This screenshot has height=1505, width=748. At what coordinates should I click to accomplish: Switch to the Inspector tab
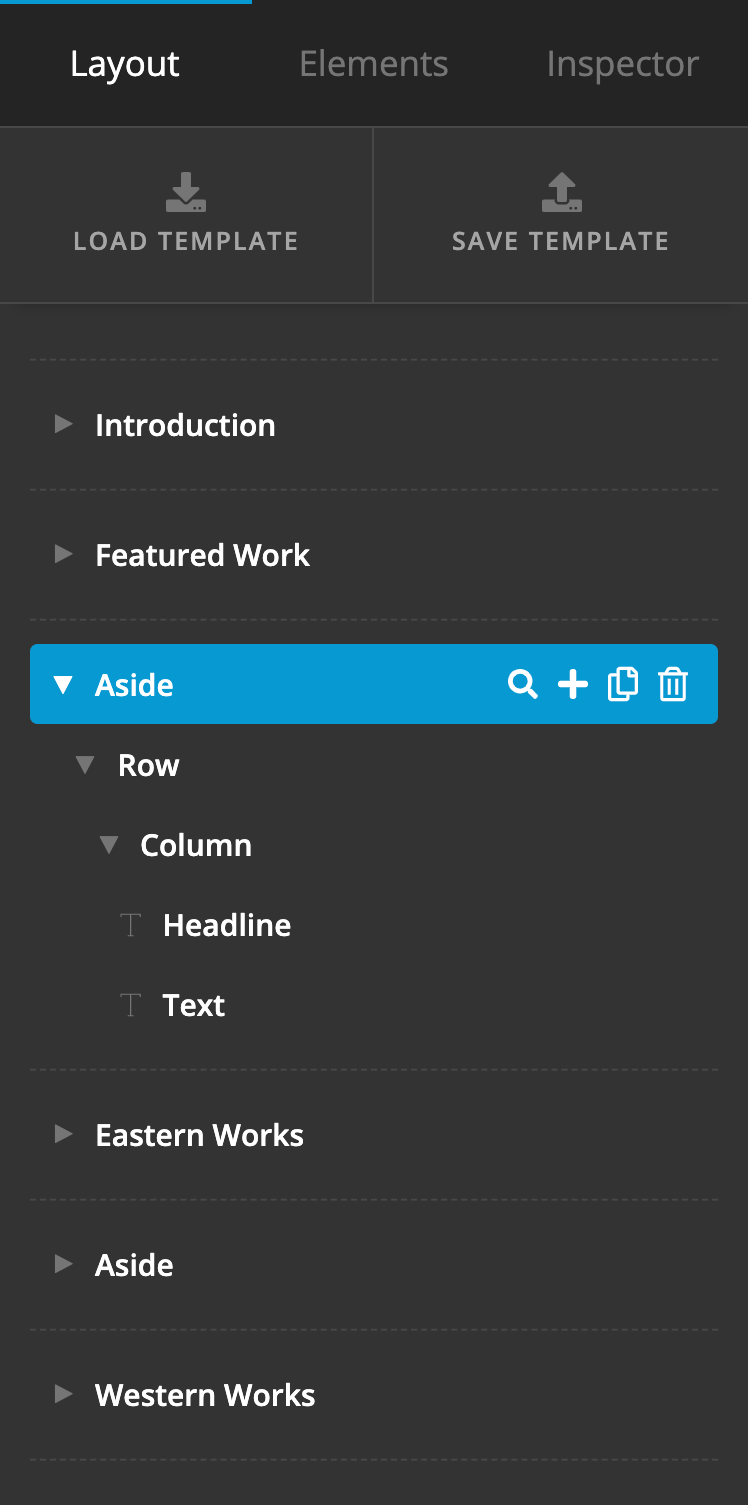point(622,63)
